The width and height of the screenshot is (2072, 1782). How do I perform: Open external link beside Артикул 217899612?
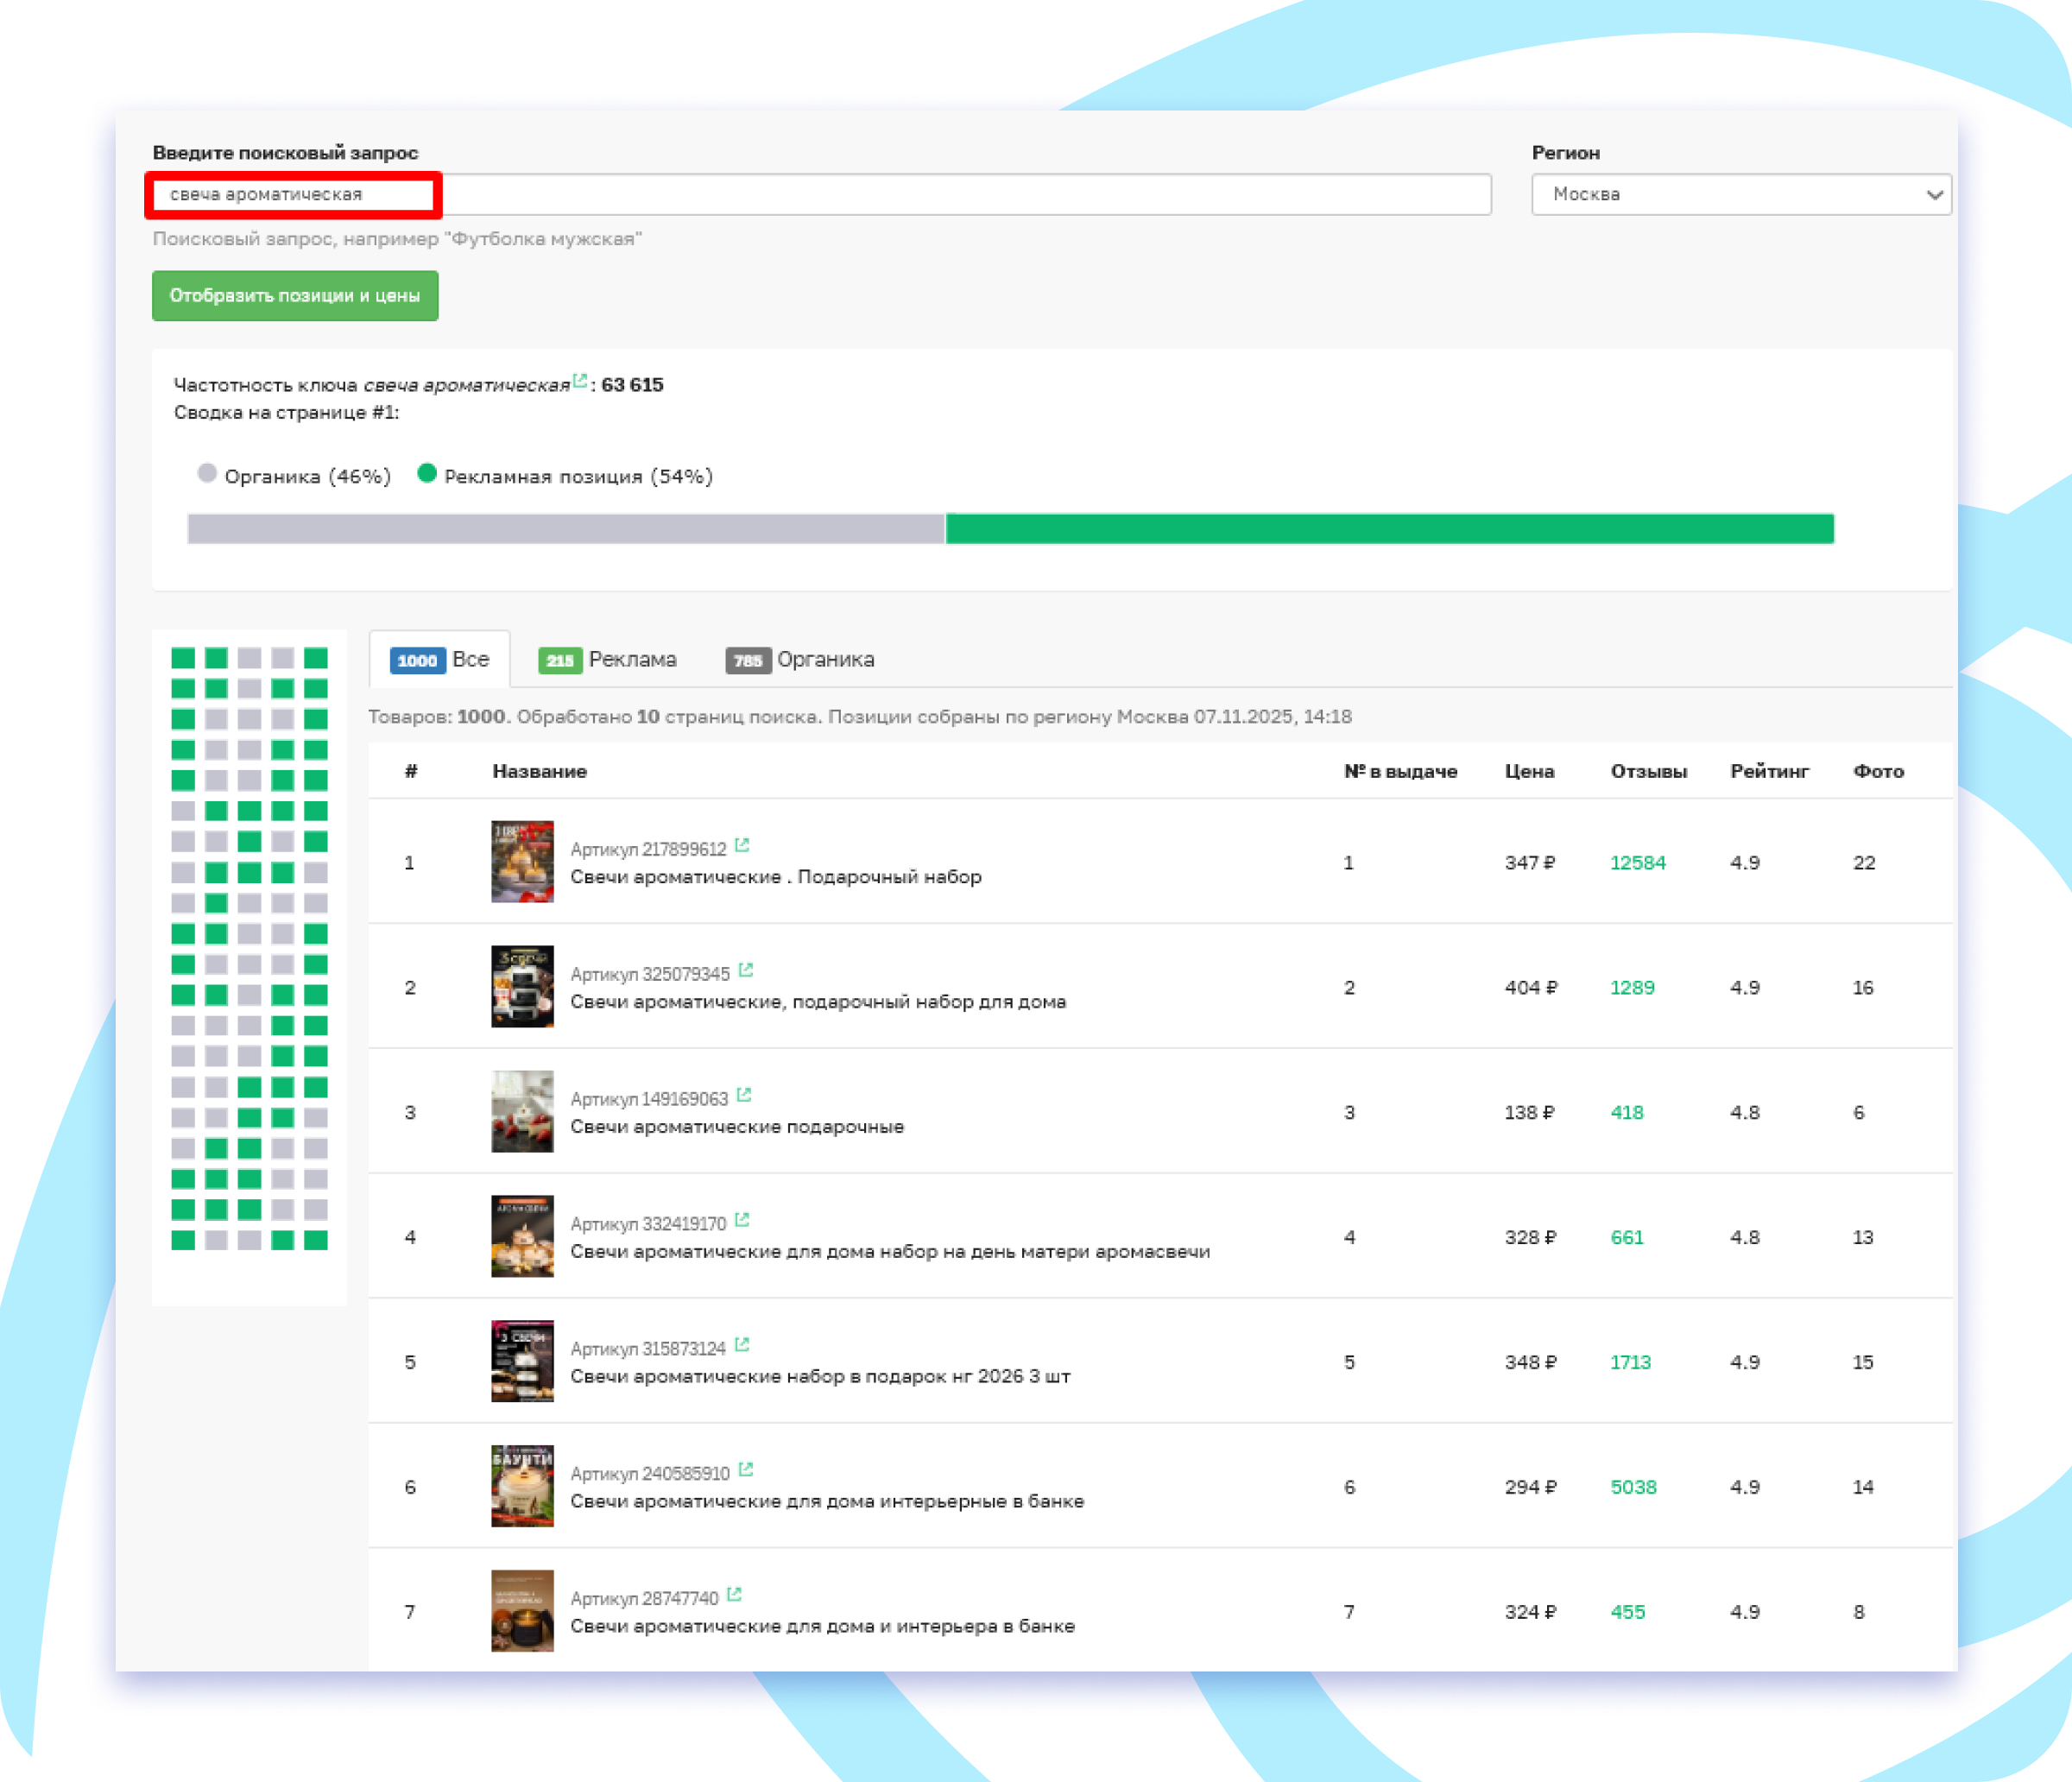[742, 845]
